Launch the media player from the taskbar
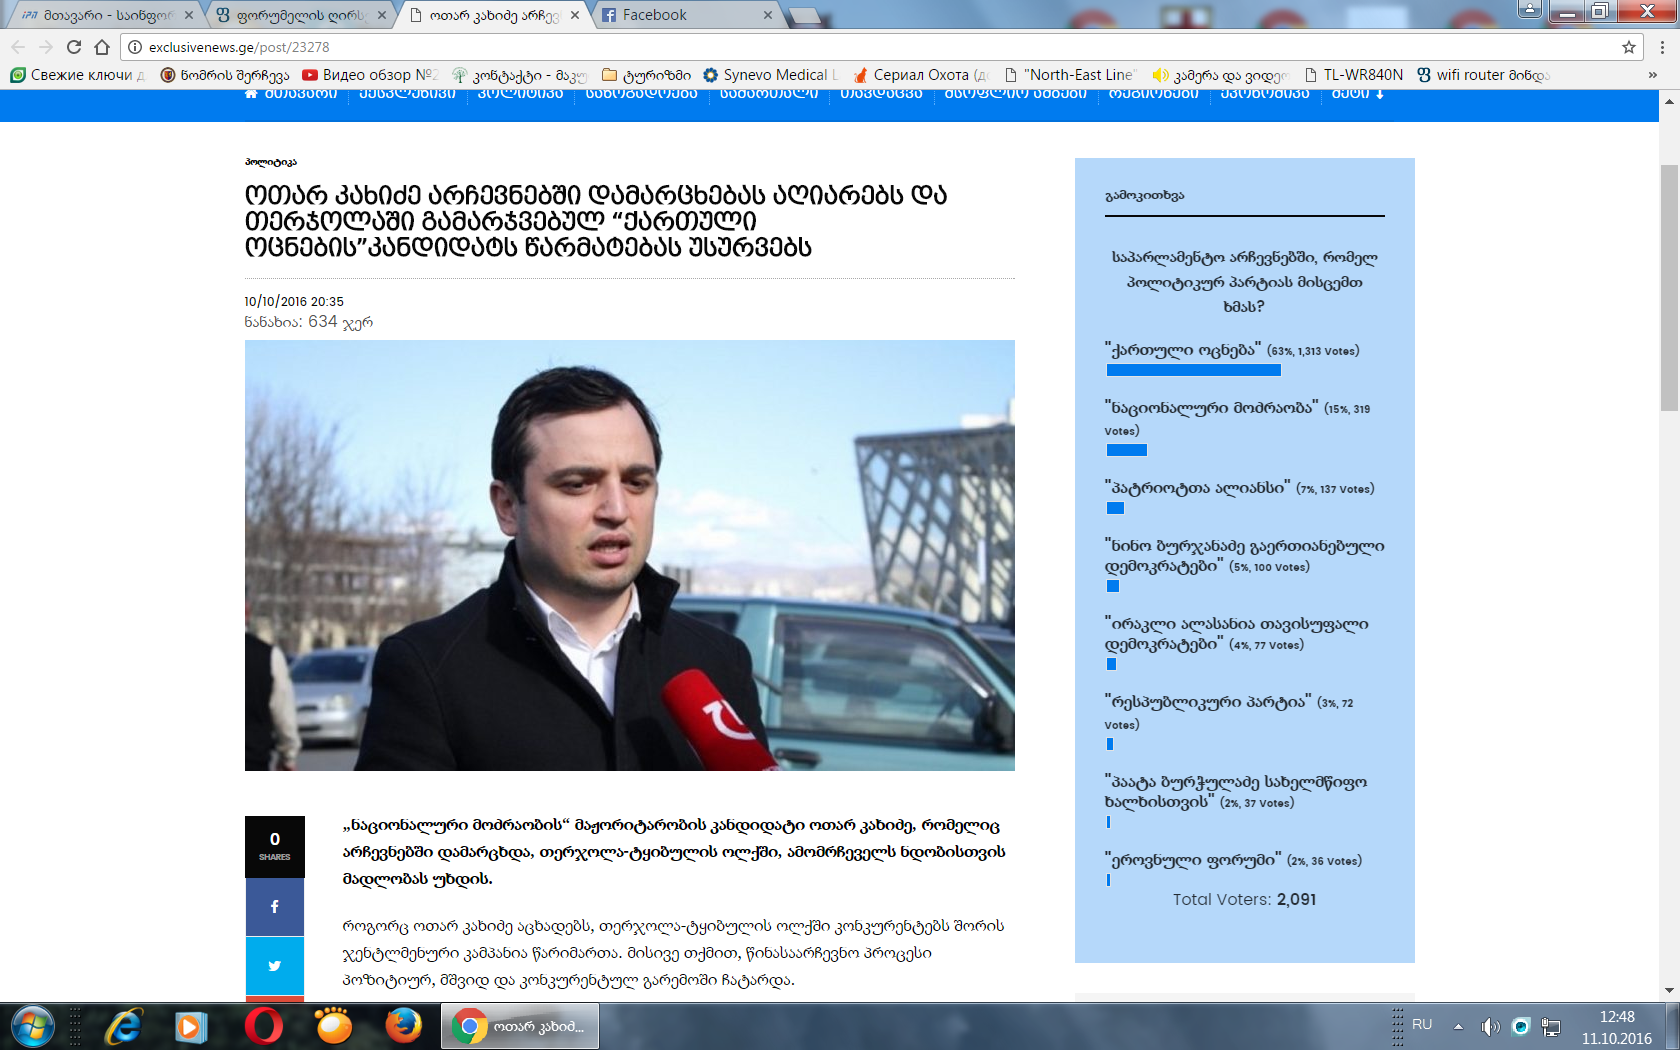Viewport: 1680px width, 1050px height. point(191,1027)
